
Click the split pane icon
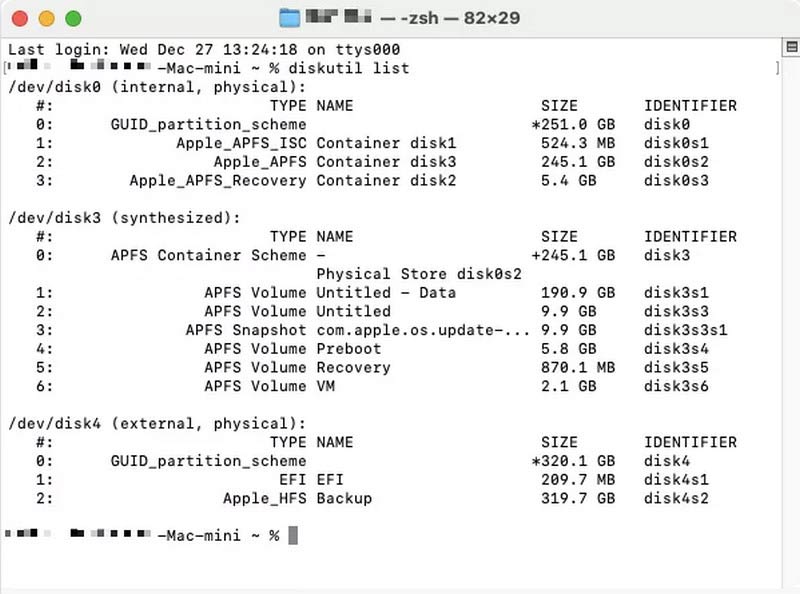(790, 49)
